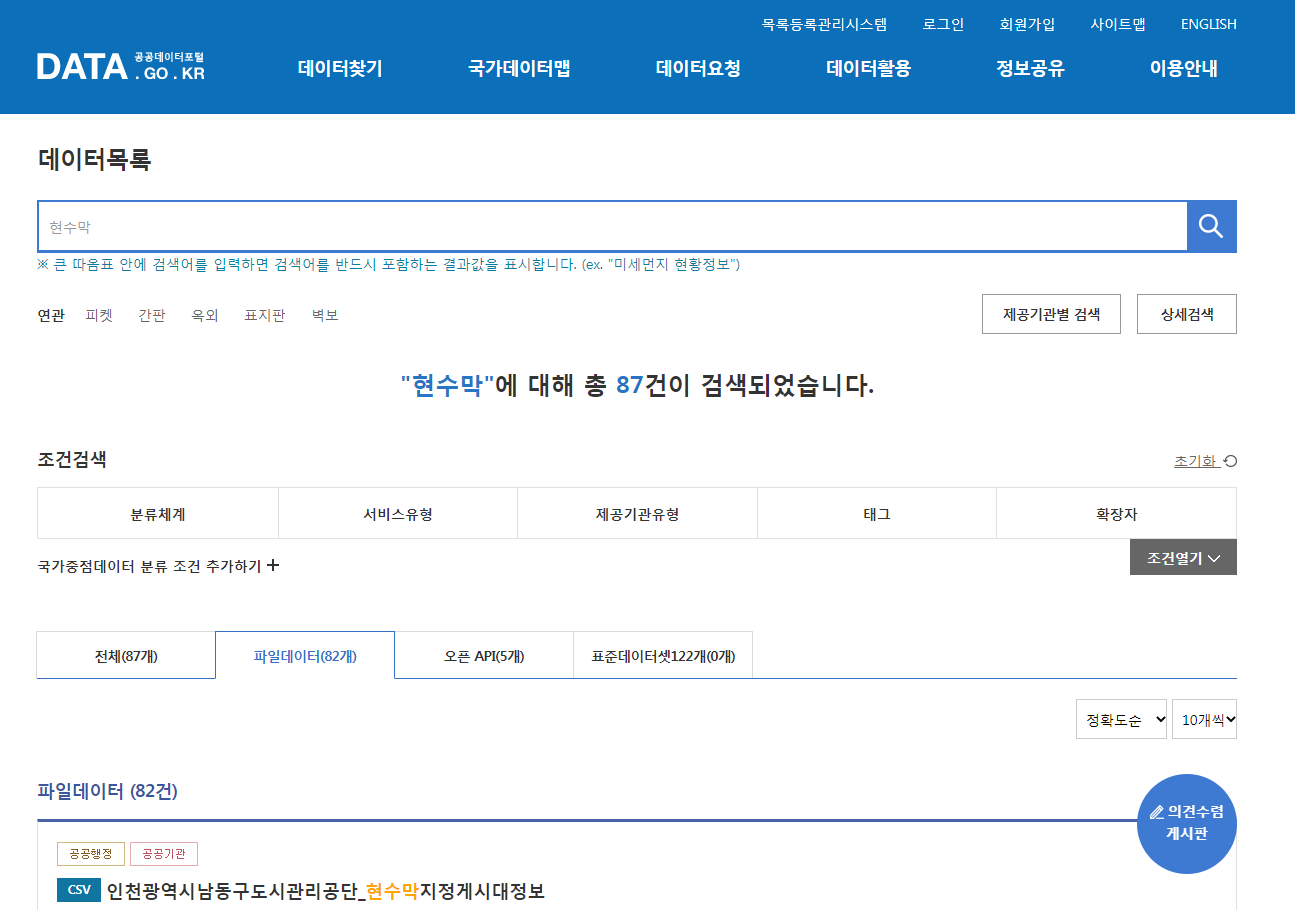Click the search result count message text
Image resolution: width=1295 pixels, height=910 pixels.
[x=637, y=385]
